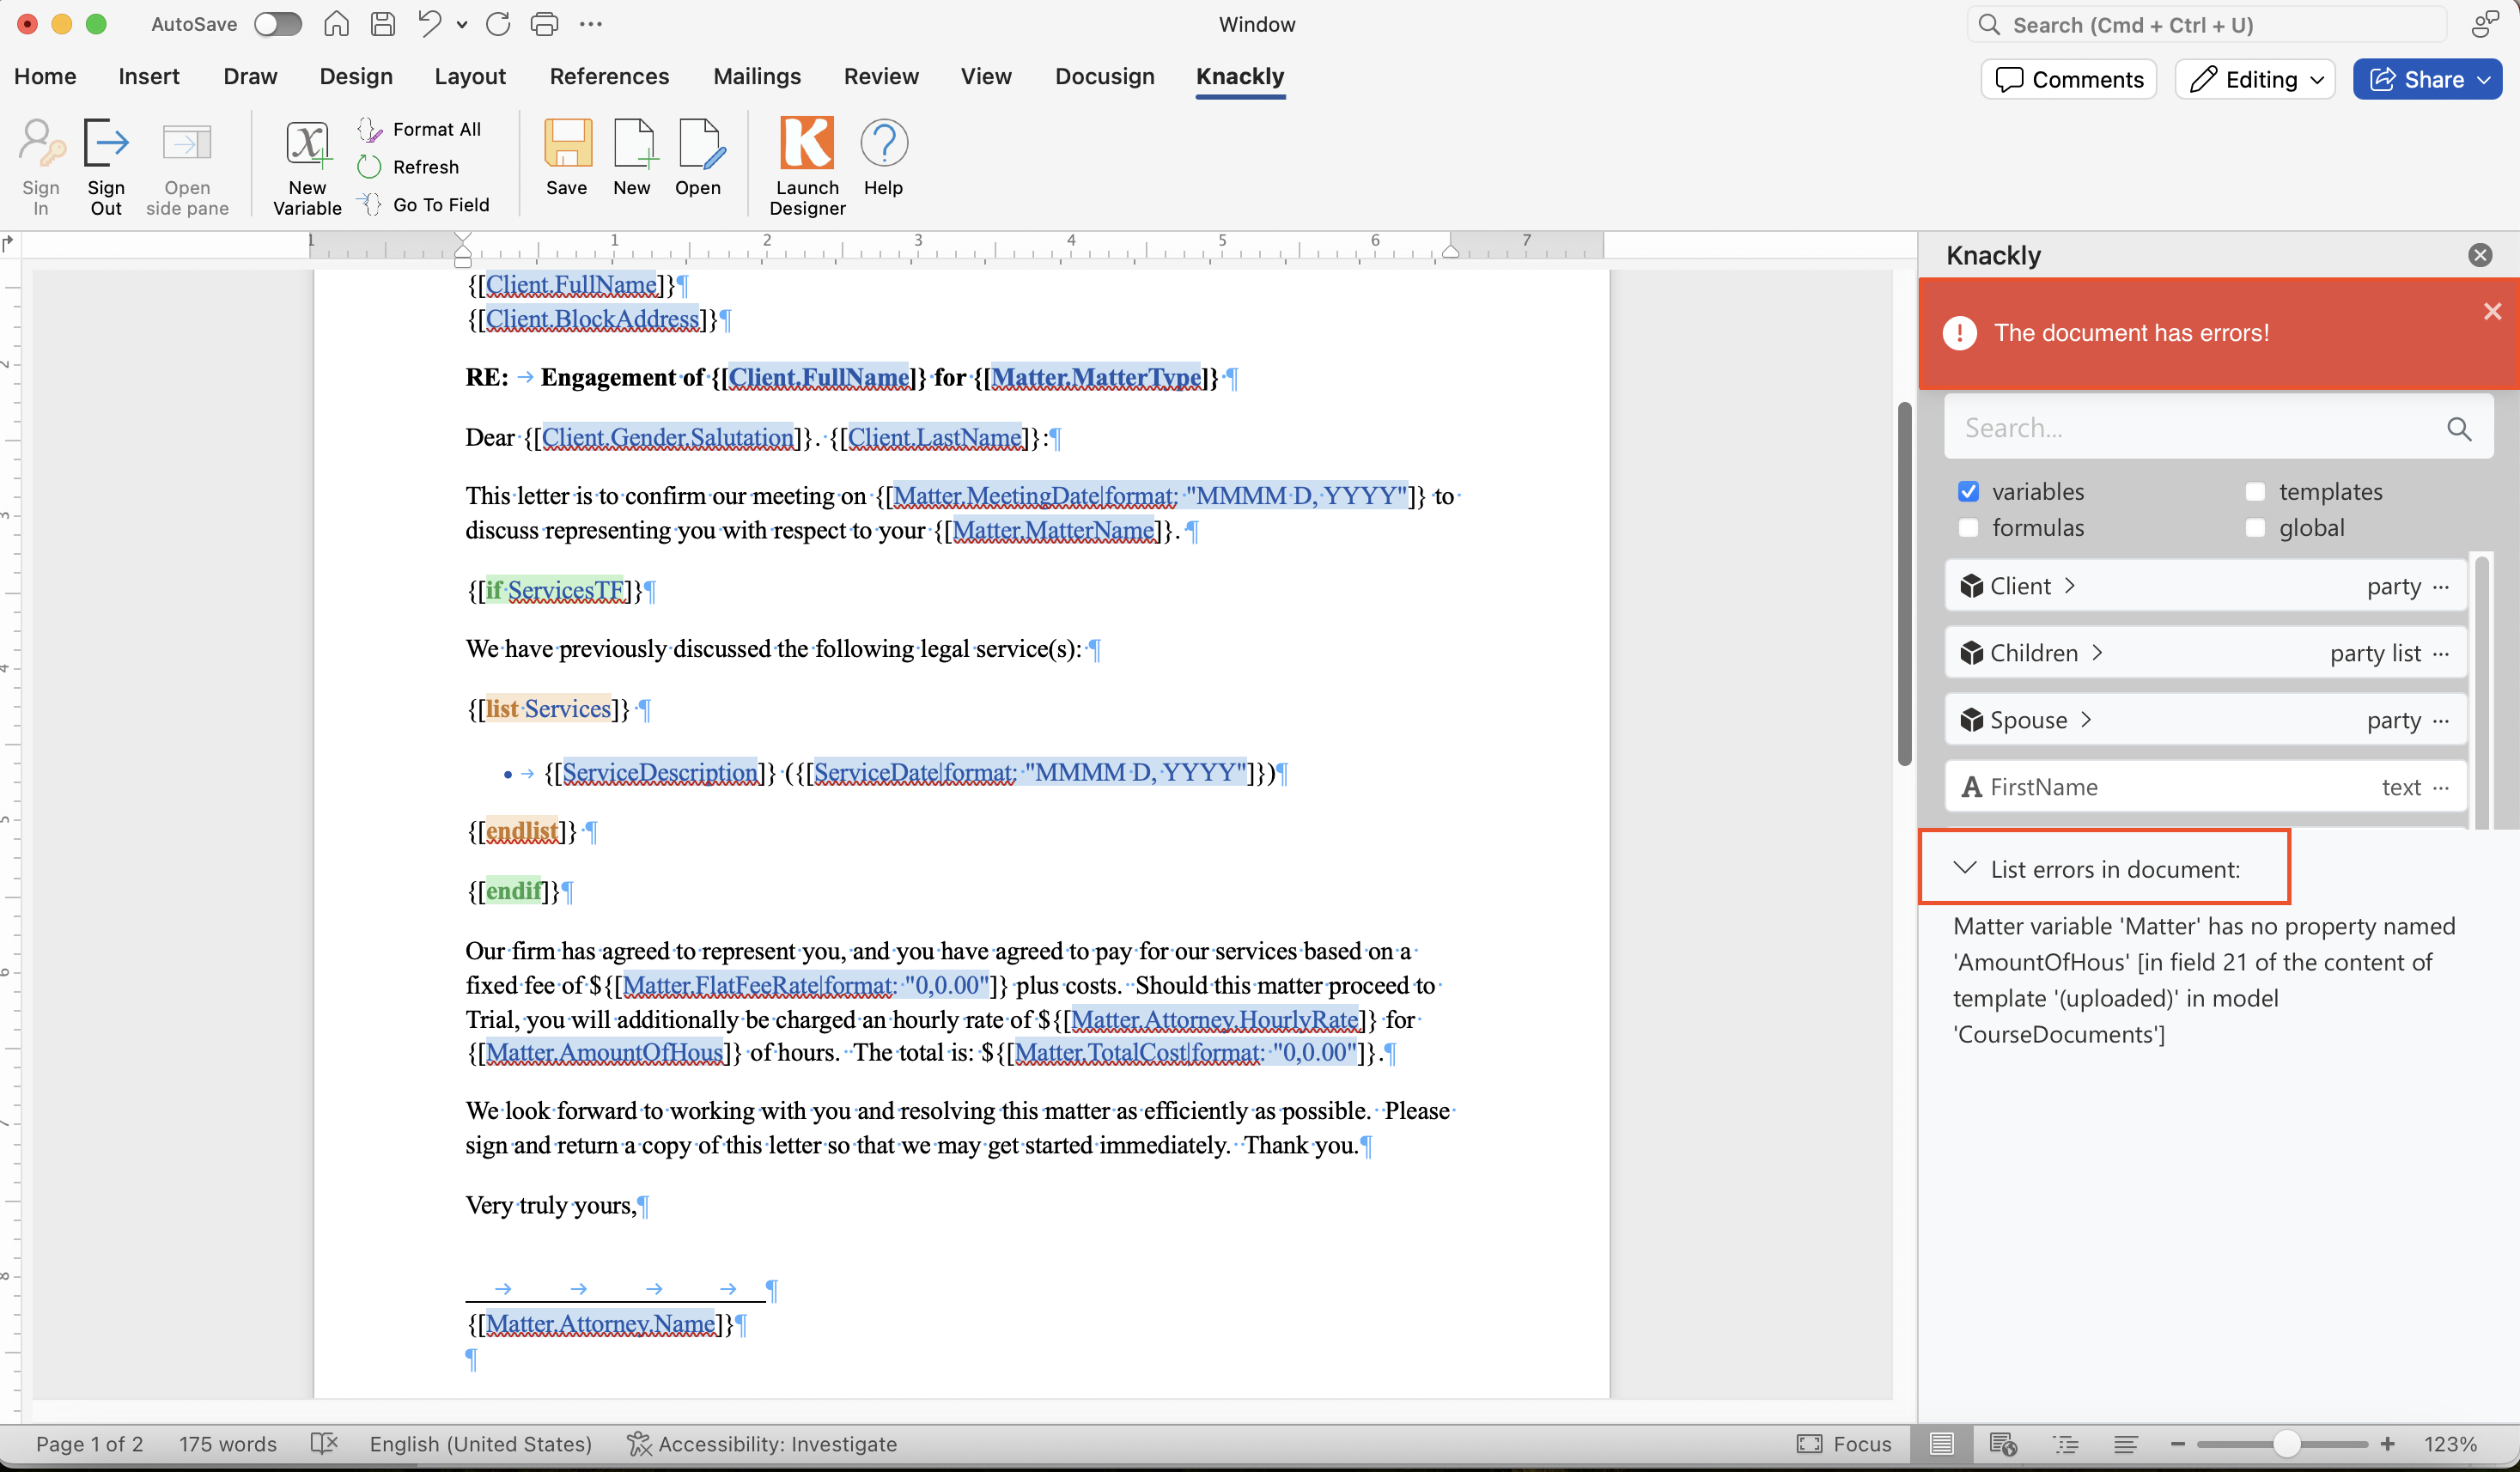Enable the formulas checkbox
Image resolution: width=2520 pixels, height=1472 pixels.
pyautogui.click(x=1968, y=527)
